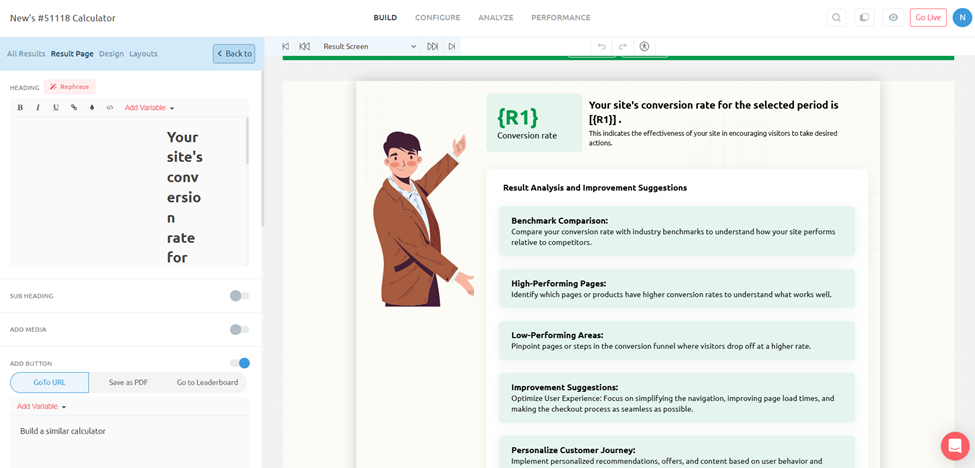Open preview with the eye icon
The height and width of the screenshot is (468, 975).
[893, 18]
